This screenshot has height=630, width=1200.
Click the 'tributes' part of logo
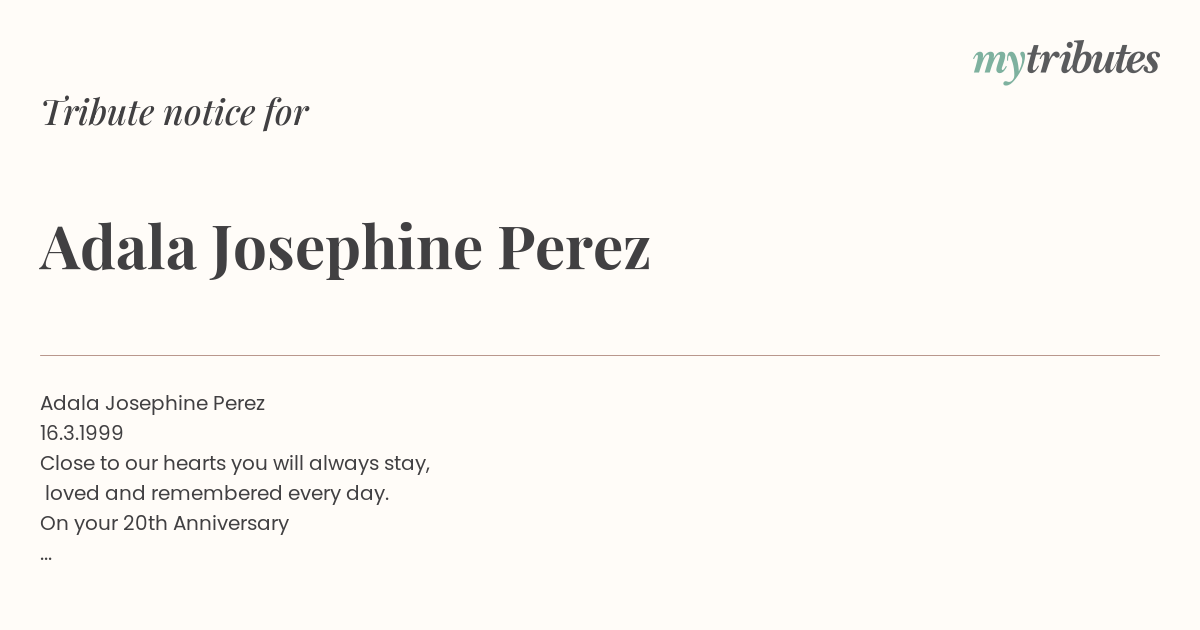tap(1092, 59)
